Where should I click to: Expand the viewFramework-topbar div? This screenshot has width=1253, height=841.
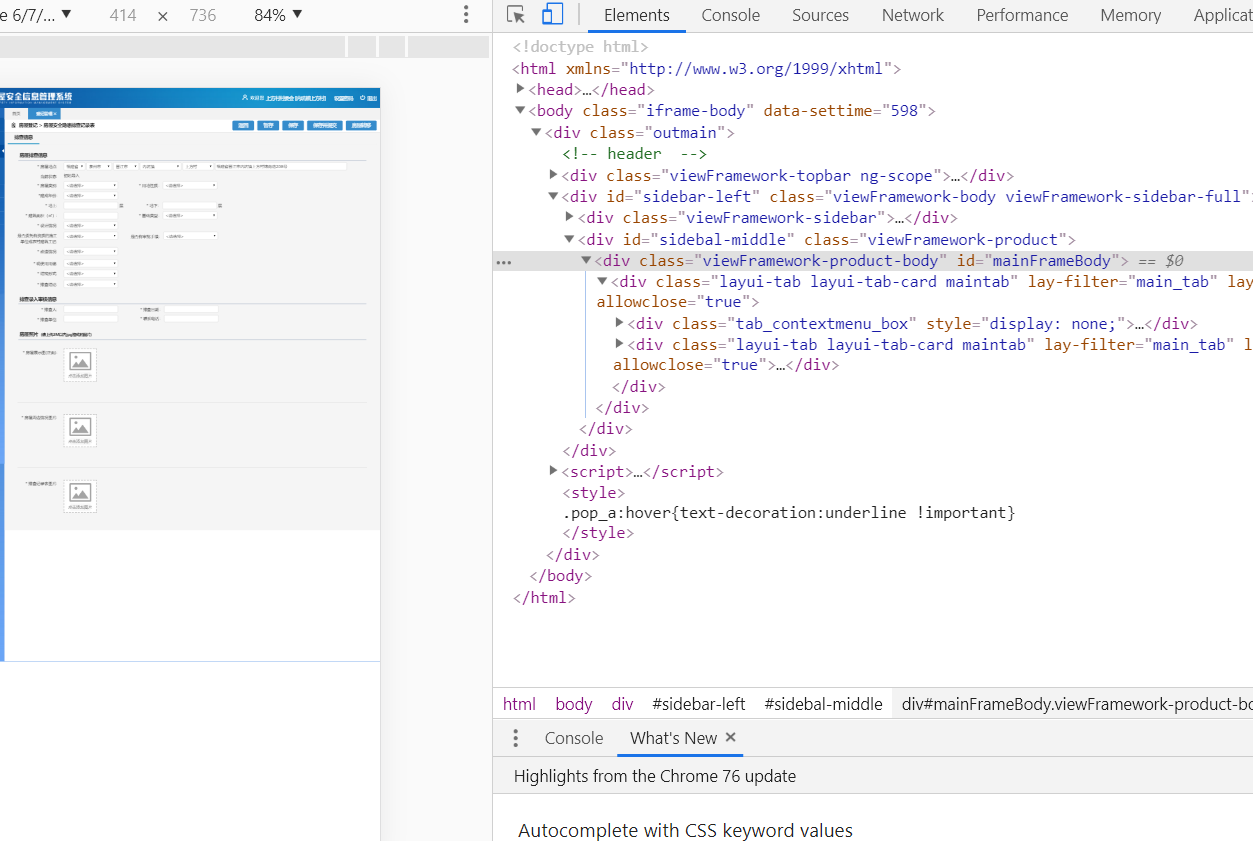553,174
